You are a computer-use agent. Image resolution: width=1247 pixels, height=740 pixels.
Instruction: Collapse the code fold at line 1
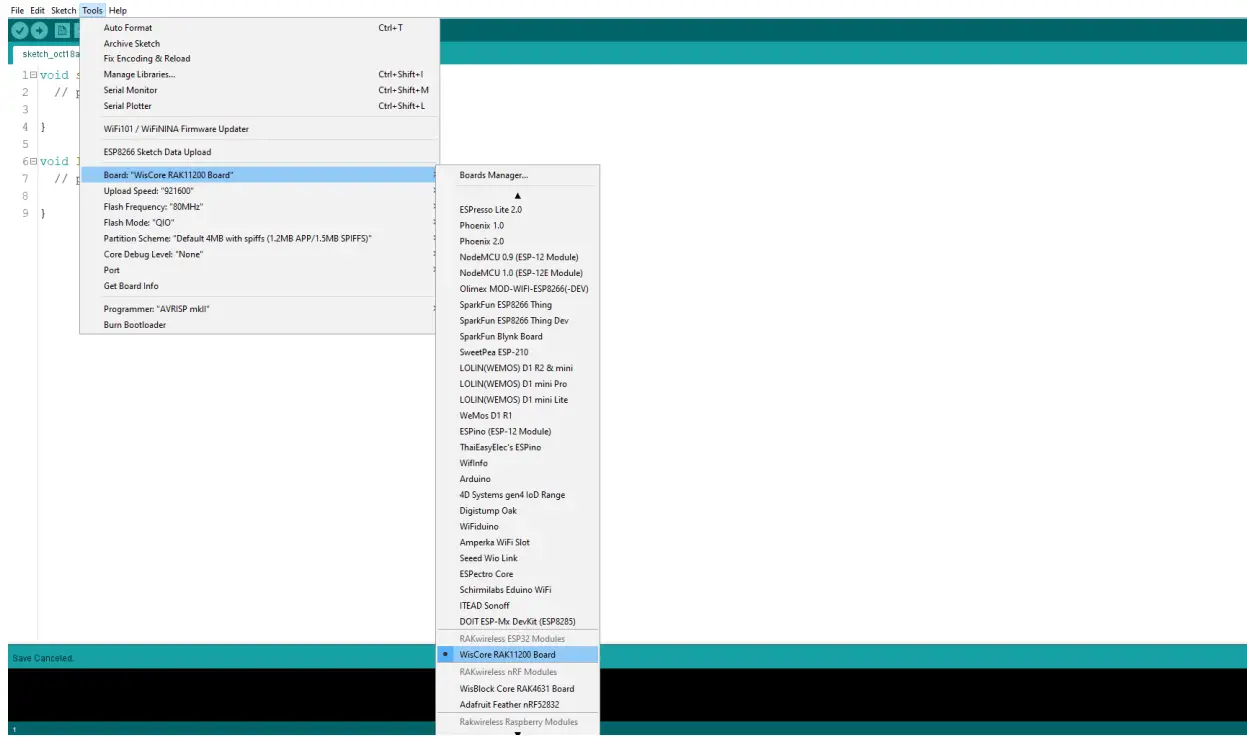point(34,76)
